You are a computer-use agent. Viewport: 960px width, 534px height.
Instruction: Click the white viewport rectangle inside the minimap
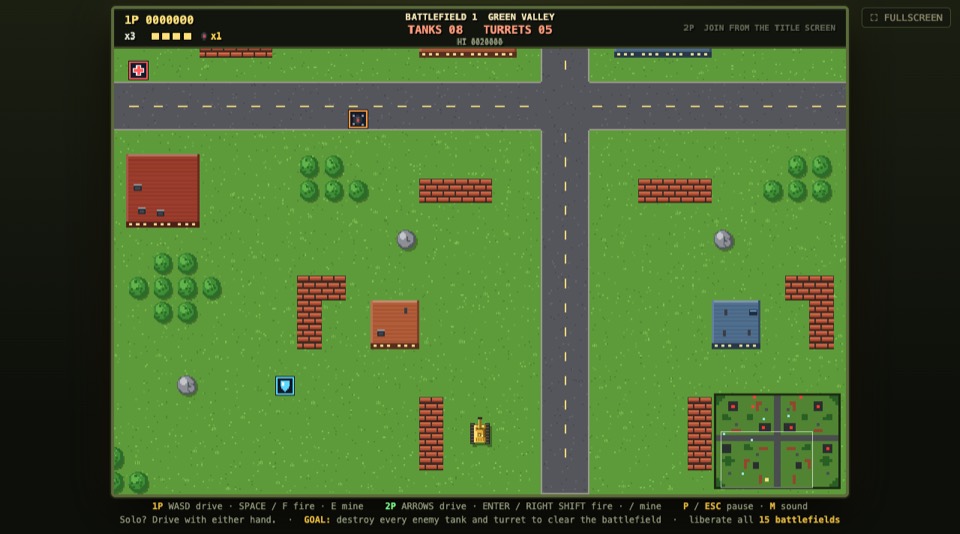[767, 459]
